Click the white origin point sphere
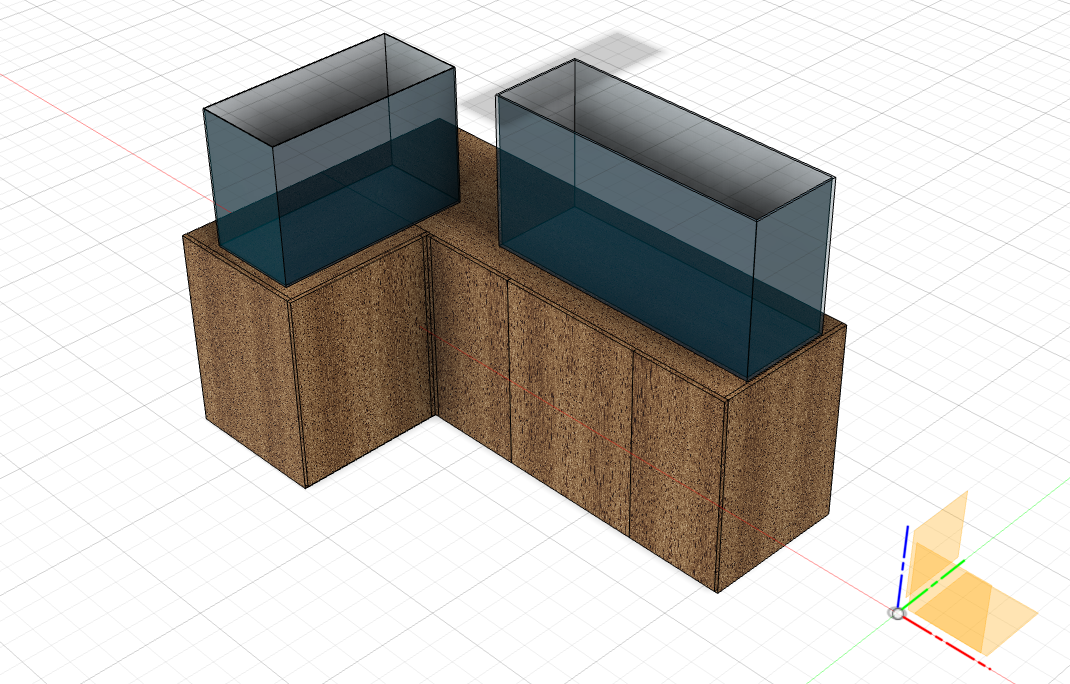 point(897,613)
